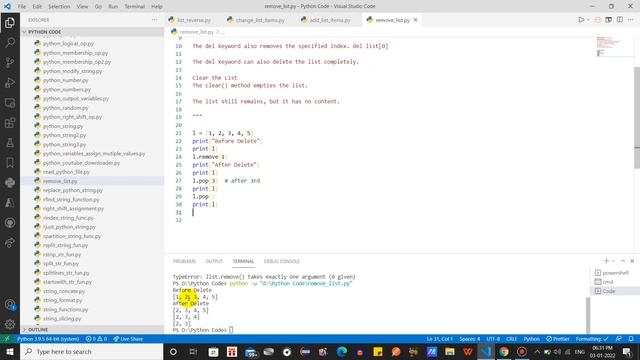Create a new terminal with plus icon
This screenshot has height=360, width=640.
coord(606,261)
